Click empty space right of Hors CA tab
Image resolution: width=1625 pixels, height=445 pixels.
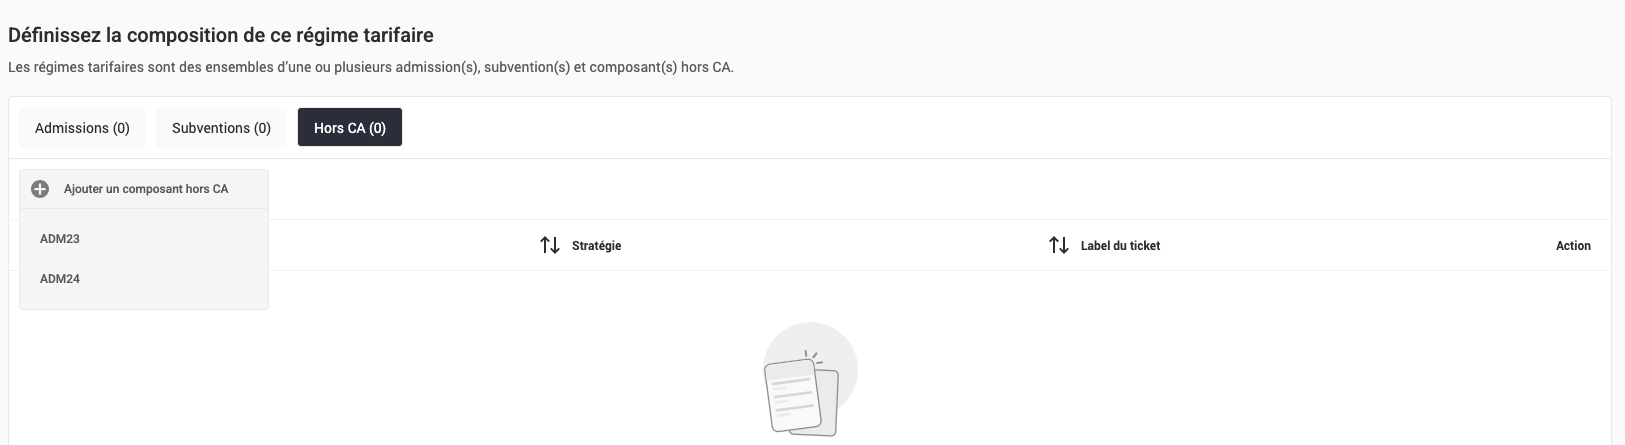(900, 128)
